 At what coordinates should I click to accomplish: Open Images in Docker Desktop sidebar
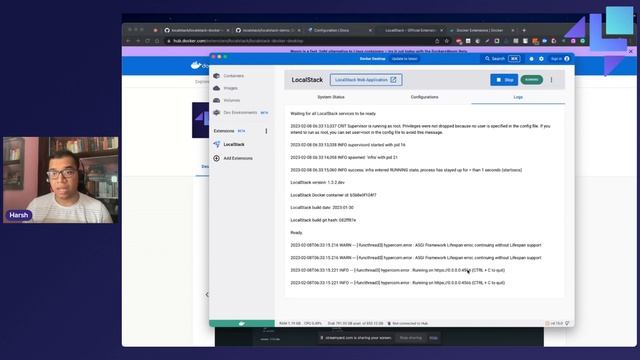[230, 88]
